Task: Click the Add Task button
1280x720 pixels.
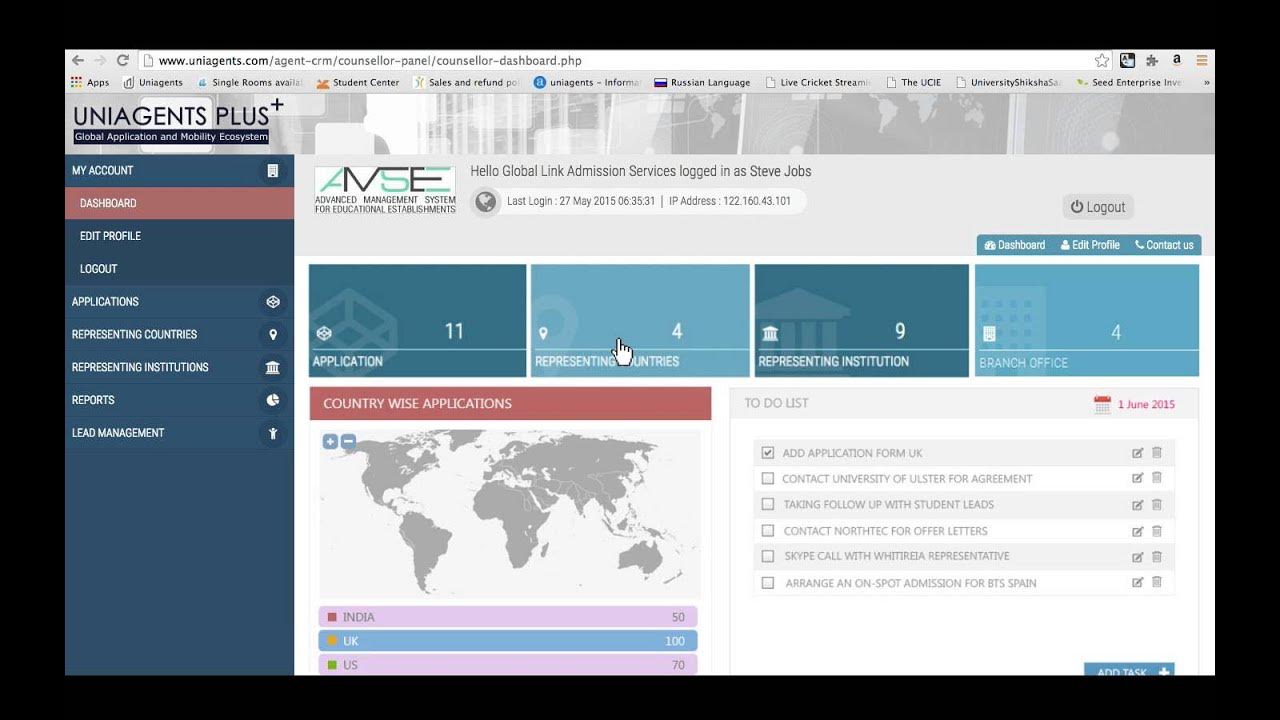Action: pos(1129,670)
